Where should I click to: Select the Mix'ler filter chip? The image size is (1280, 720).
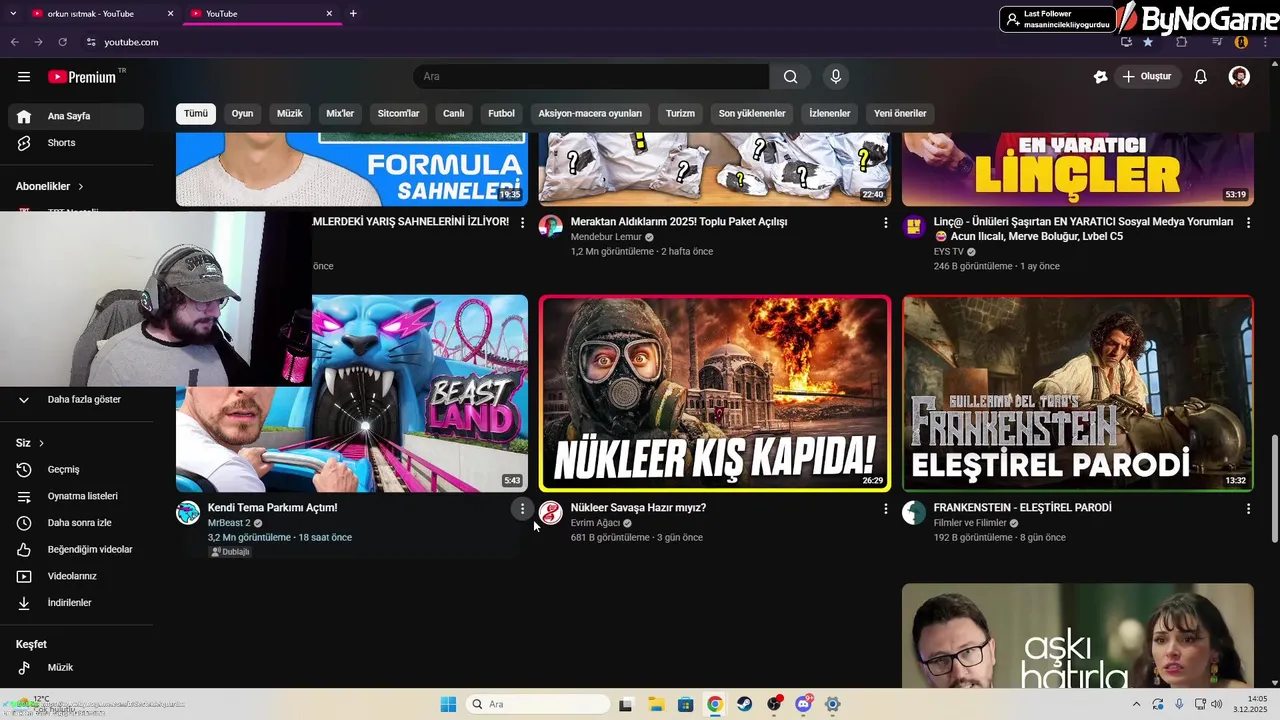[340, 113]
